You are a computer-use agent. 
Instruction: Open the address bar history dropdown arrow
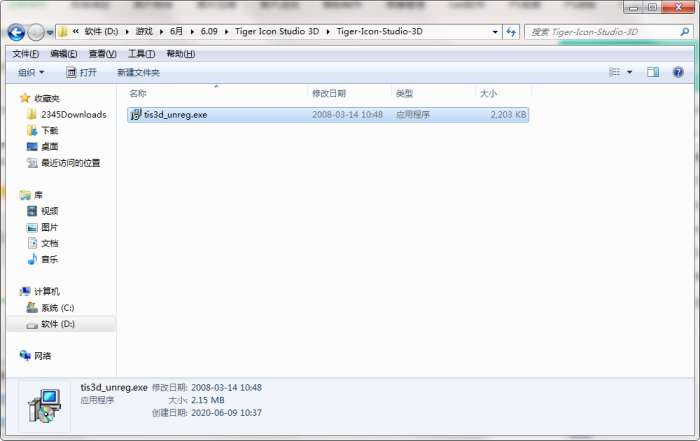tap(495, 32)
